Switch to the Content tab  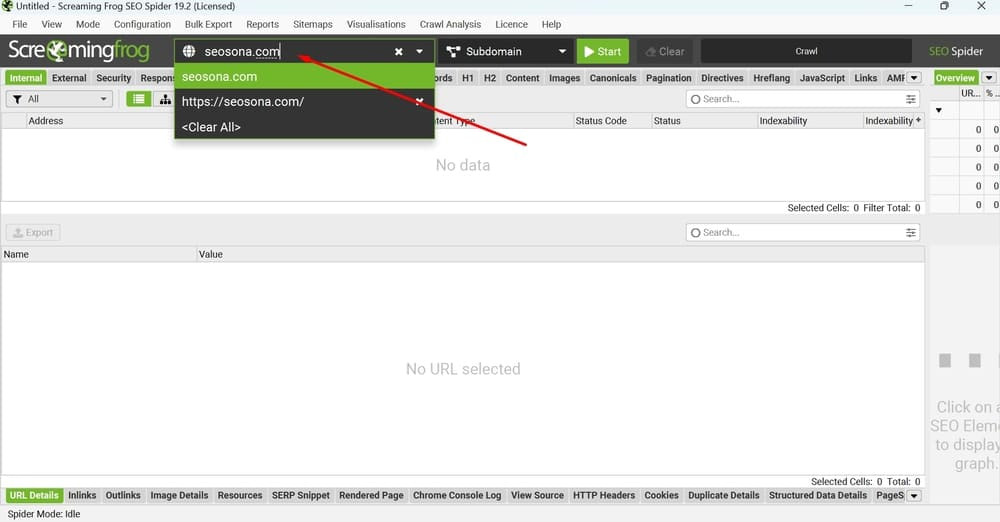(522, 78)
